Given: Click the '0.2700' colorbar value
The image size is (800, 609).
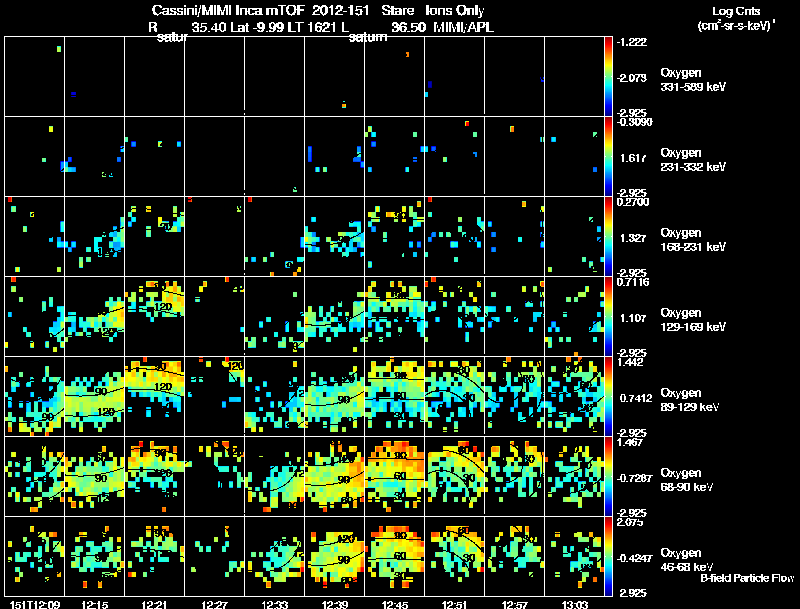Looking at the screenshot, I should (x=633, y=202).
